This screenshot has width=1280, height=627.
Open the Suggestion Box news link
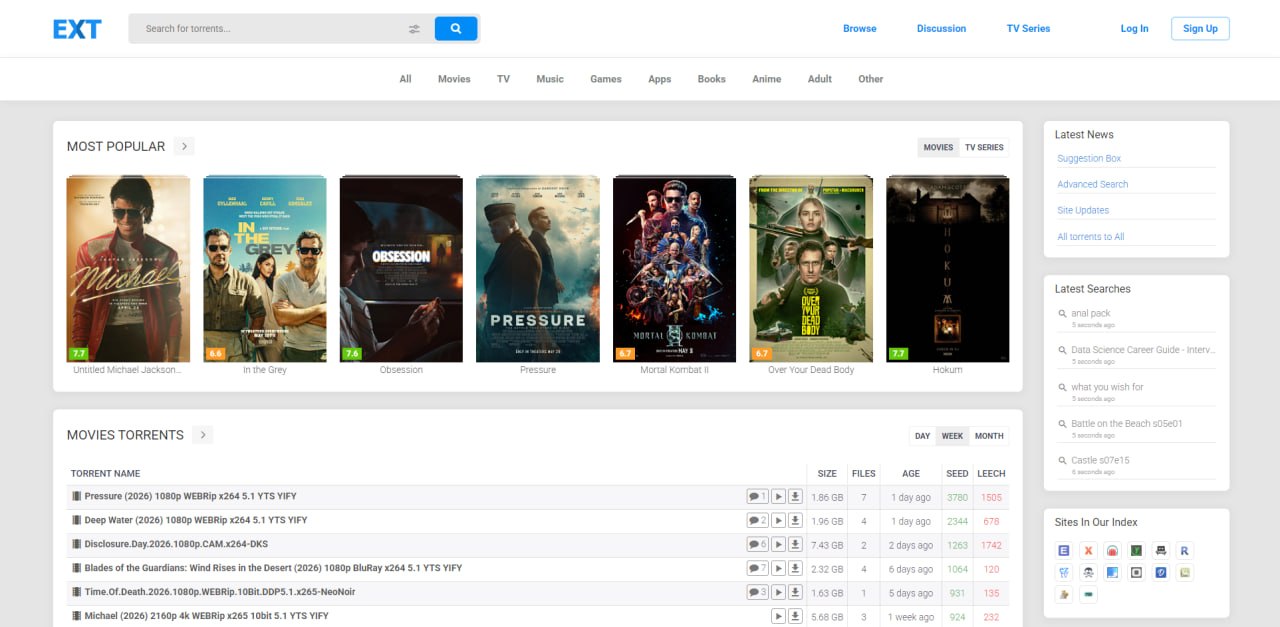tap(1089, 159)
